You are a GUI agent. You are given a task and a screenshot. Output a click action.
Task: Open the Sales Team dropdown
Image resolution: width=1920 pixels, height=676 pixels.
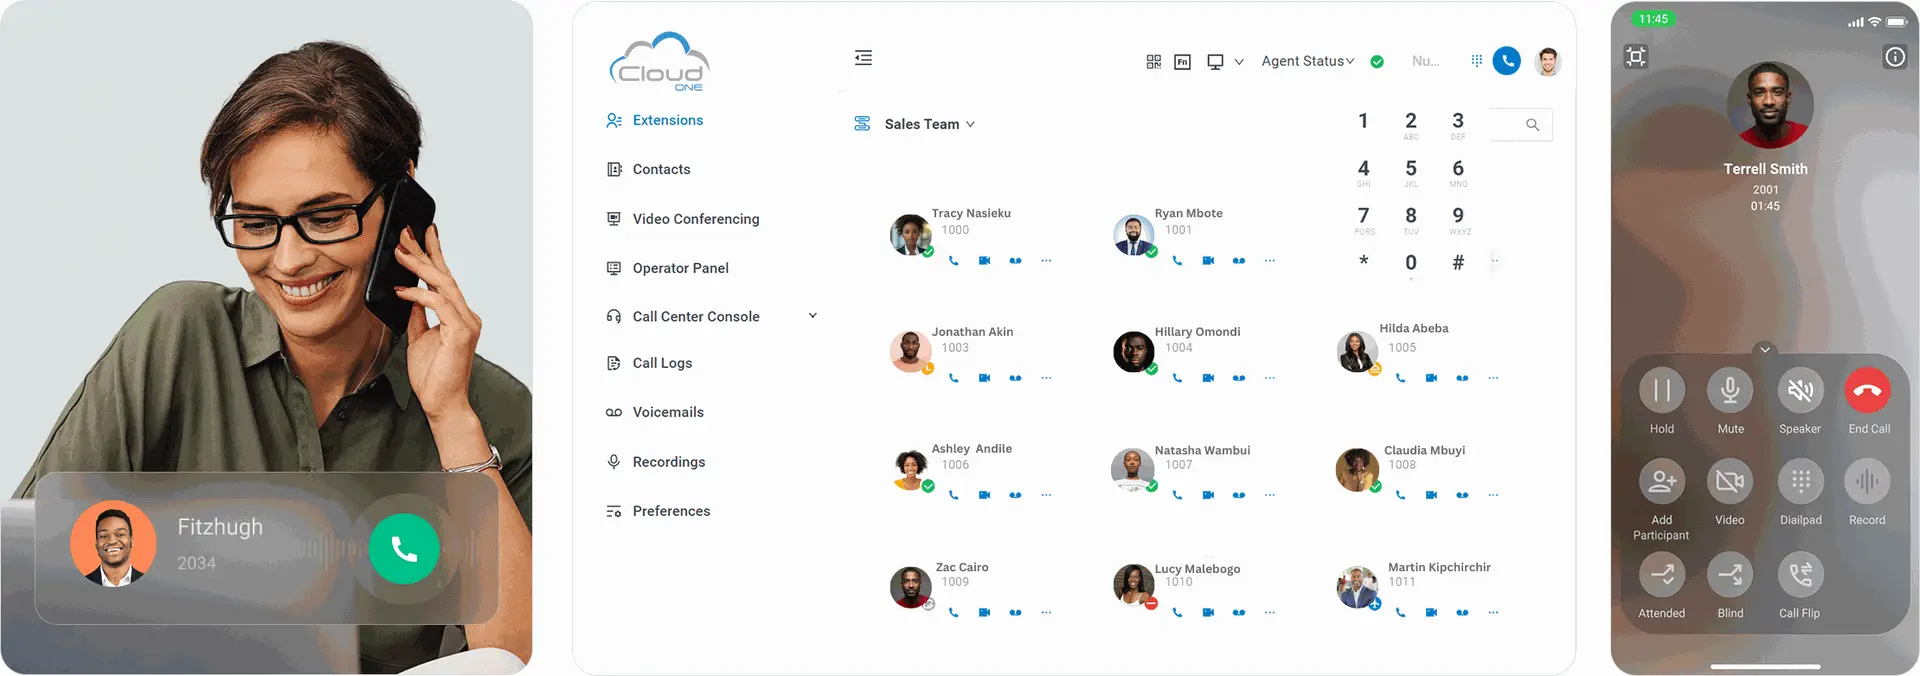click(929, 124)
